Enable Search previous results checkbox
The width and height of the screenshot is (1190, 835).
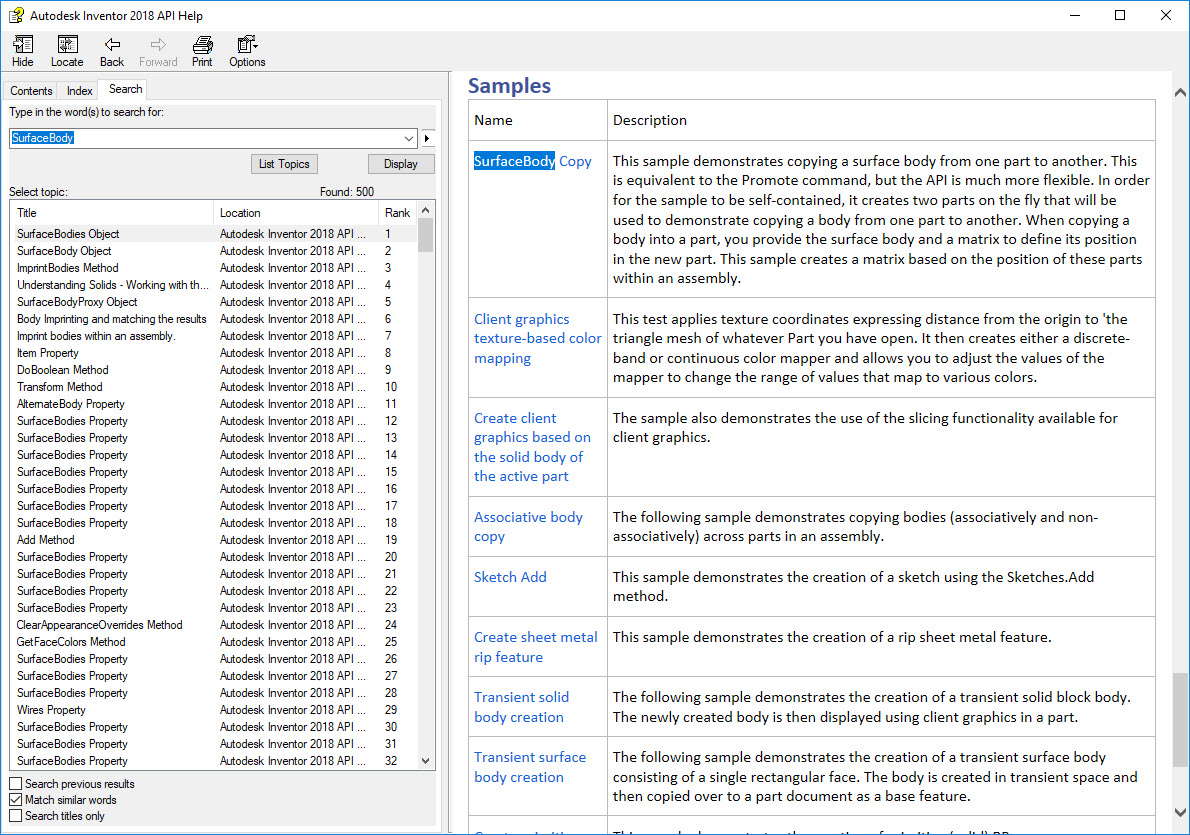coord(16,784)
